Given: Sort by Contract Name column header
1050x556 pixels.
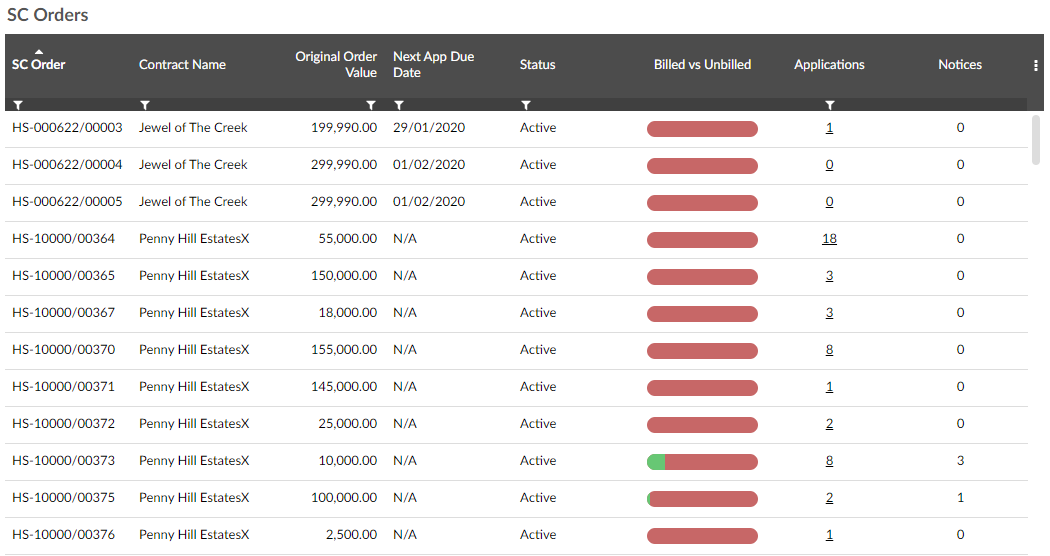Looking at the screenshot, I should (182, 65).
